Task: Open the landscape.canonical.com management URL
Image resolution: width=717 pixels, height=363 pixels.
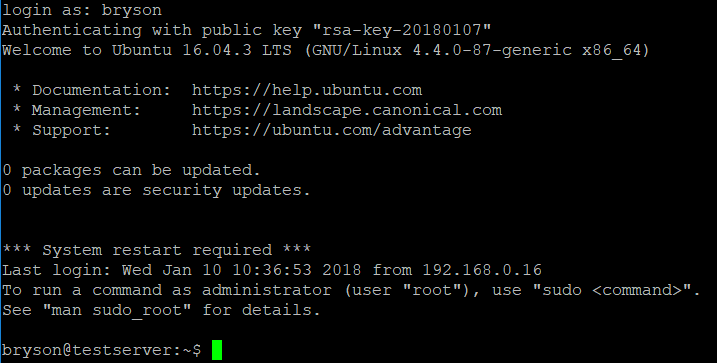Action: click(347, 110)
